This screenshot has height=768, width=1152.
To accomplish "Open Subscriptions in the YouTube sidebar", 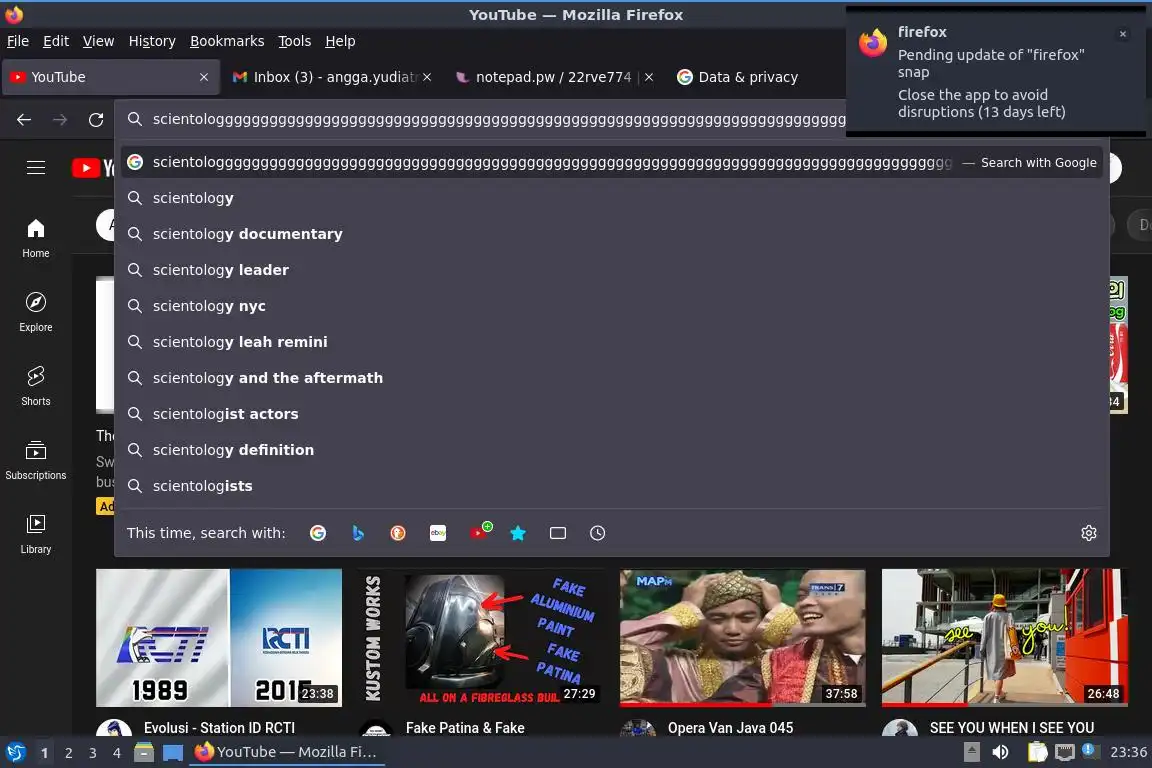I will (x=35, y=461).
